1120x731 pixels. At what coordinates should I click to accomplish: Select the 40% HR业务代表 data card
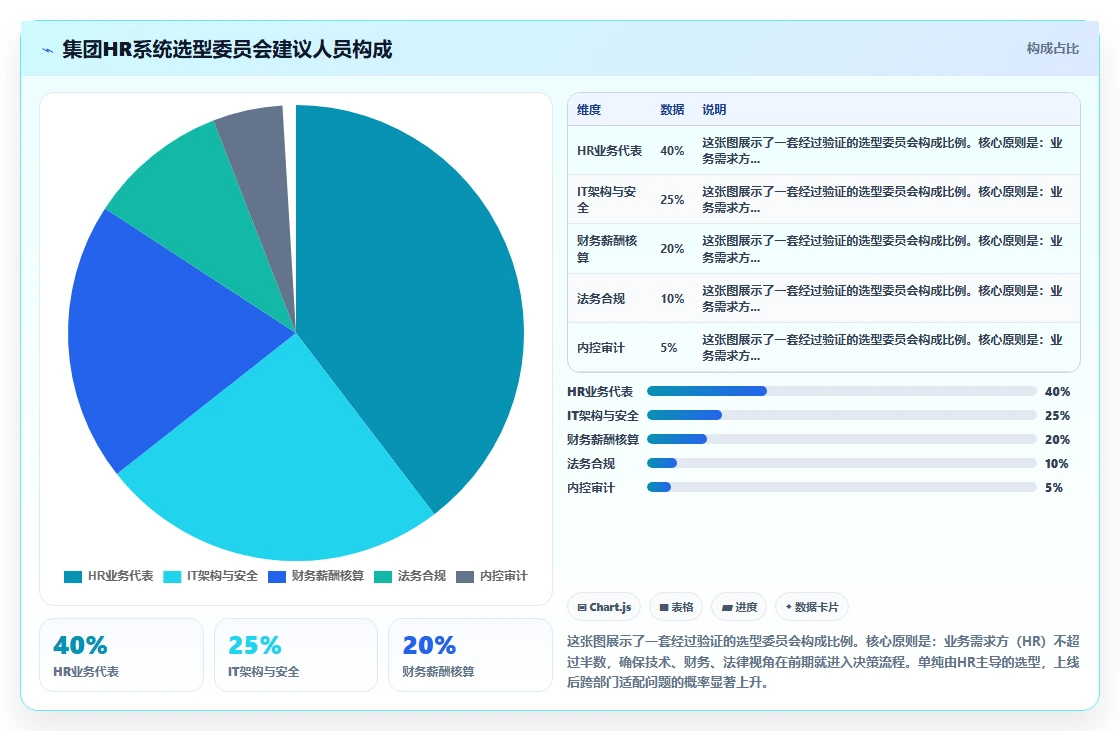coord(121,655)
